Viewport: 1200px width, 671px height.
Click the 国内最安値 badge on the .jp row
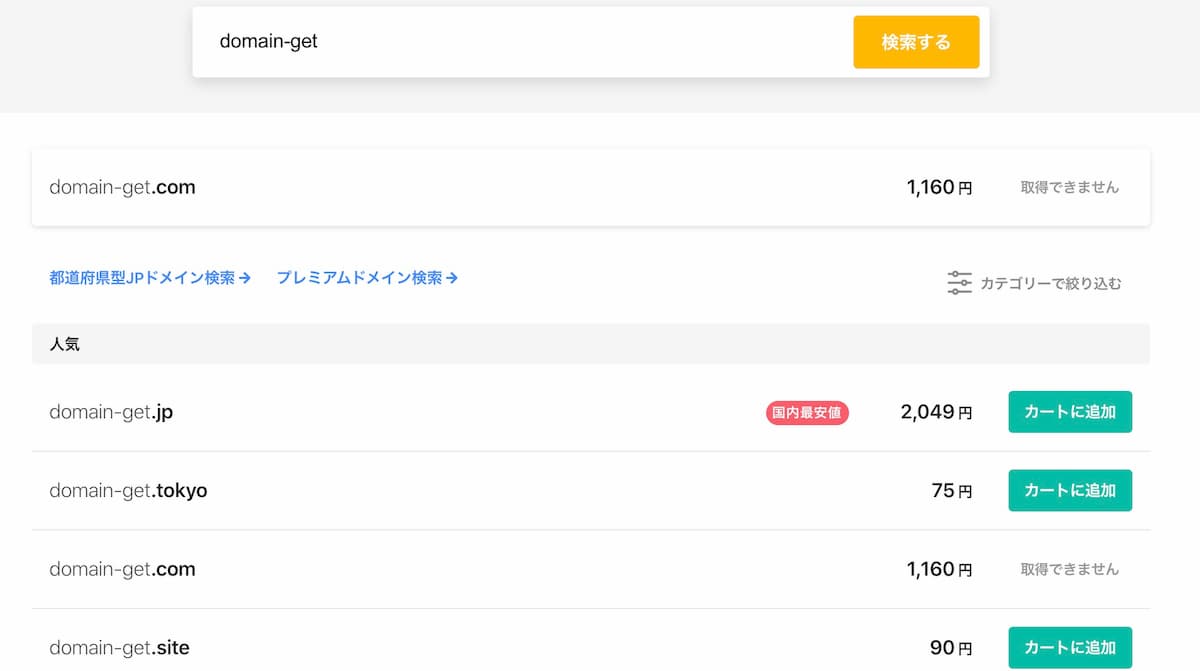point(807,412)
